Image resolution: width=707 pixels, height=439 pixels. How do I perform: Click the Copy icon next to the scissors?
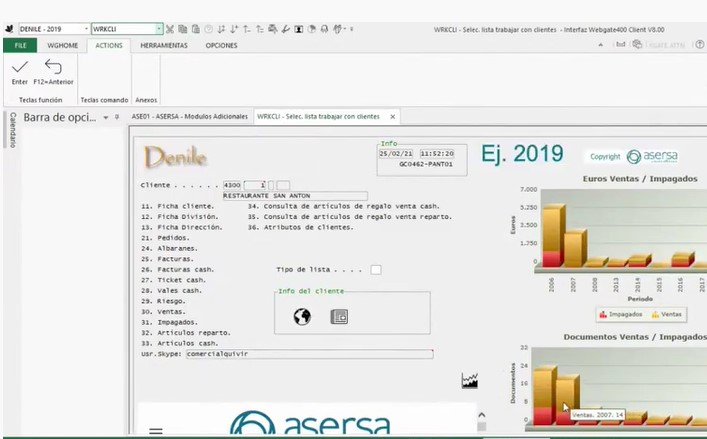(x=183, y=29)
